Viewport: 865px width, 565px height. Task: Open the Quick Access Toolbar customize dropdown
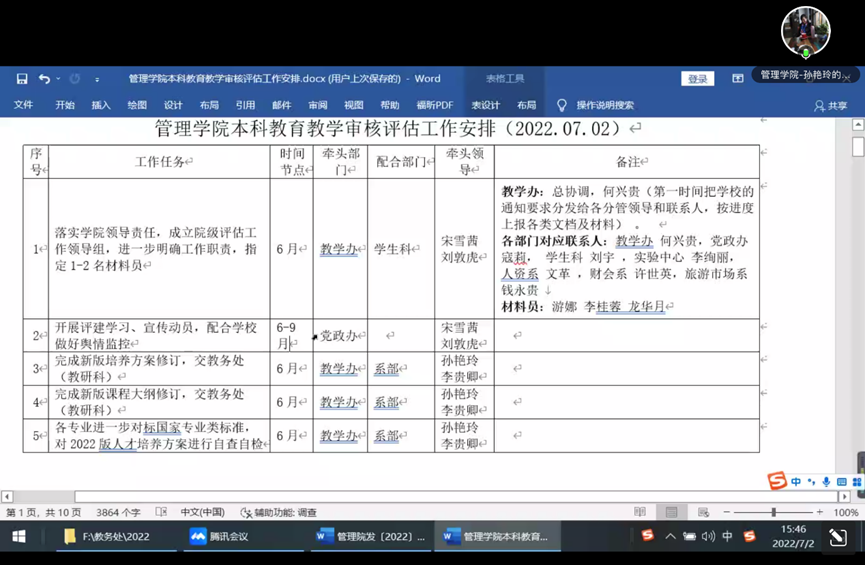pos(97,79)
